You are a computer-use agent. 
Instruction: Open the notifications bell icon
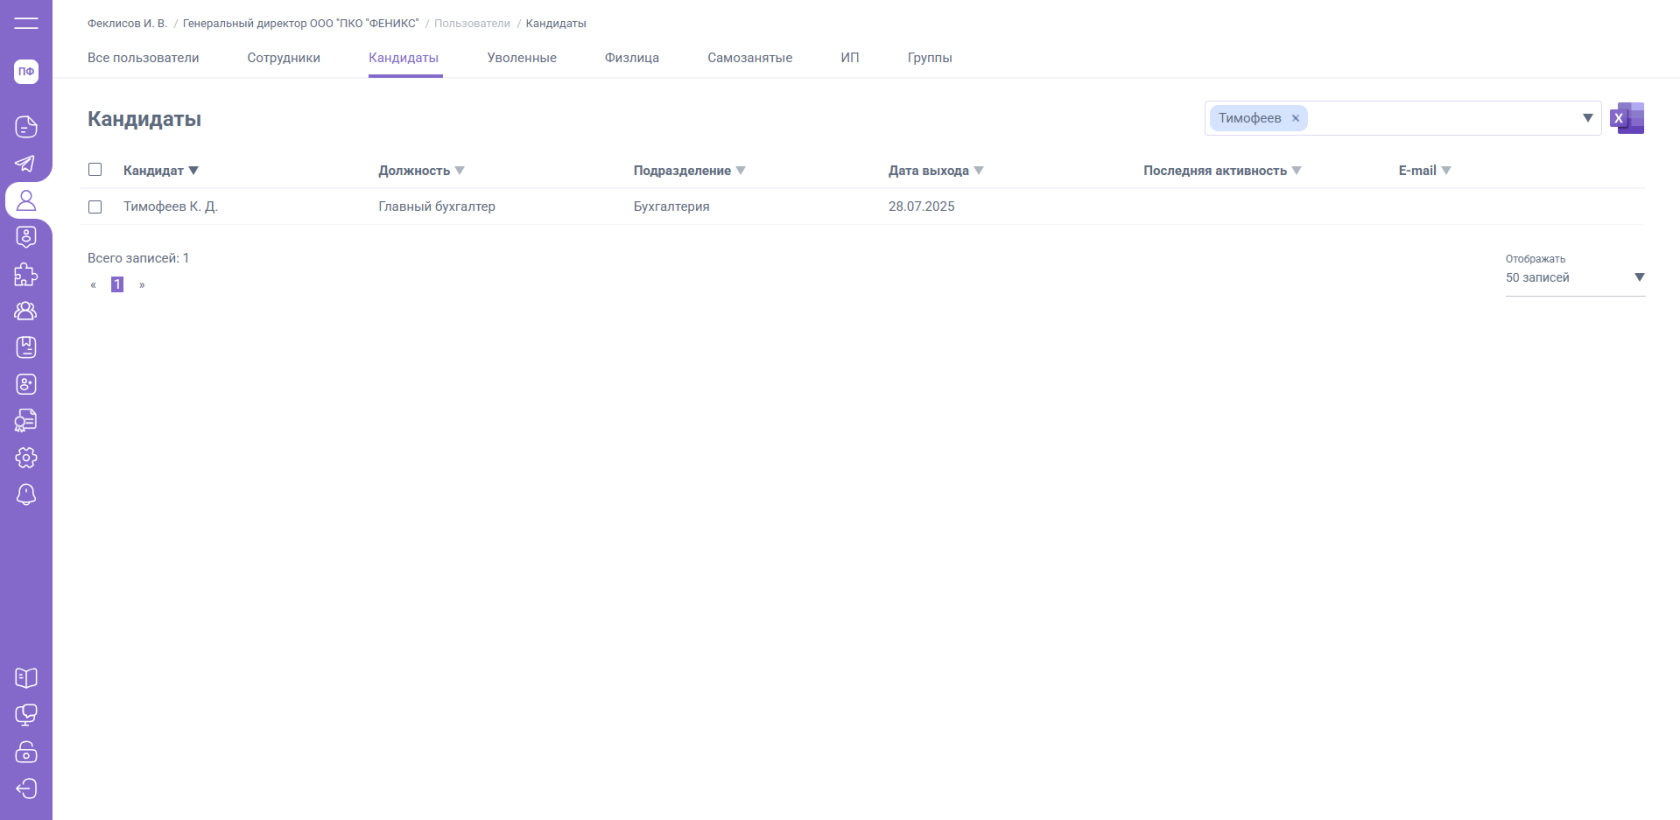point(26,495)
